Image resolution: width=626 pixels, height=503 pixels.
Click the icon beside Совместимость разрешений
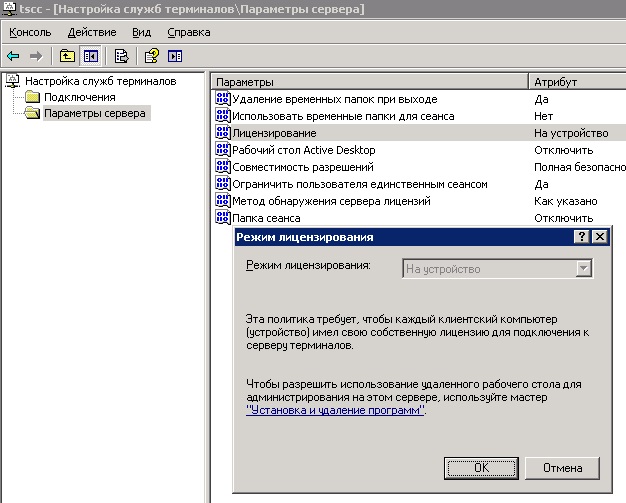click(223, 167)
